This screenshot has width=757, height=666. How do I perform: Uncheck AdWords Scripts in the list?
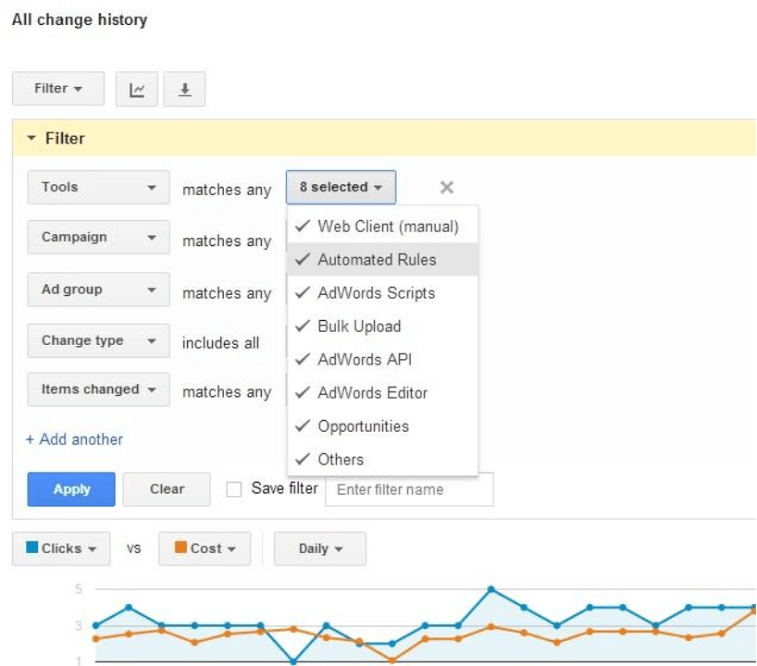(x=382, y=293)
